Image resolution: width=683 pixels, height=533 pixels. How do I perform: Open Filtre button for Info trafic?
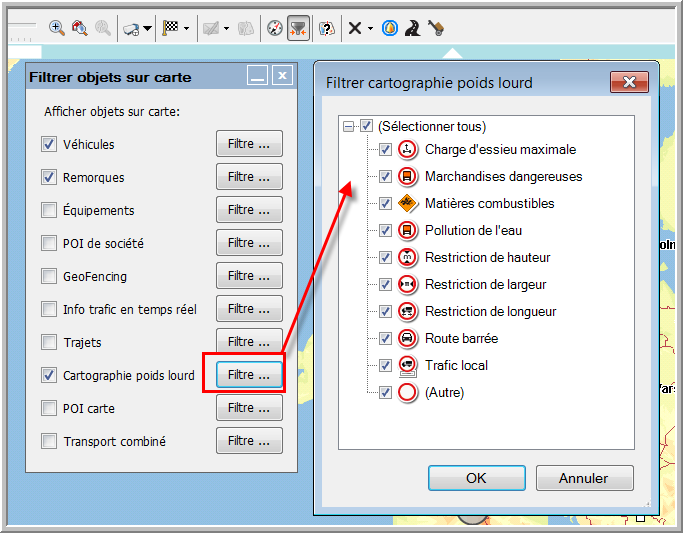click(x=249, y=309)
